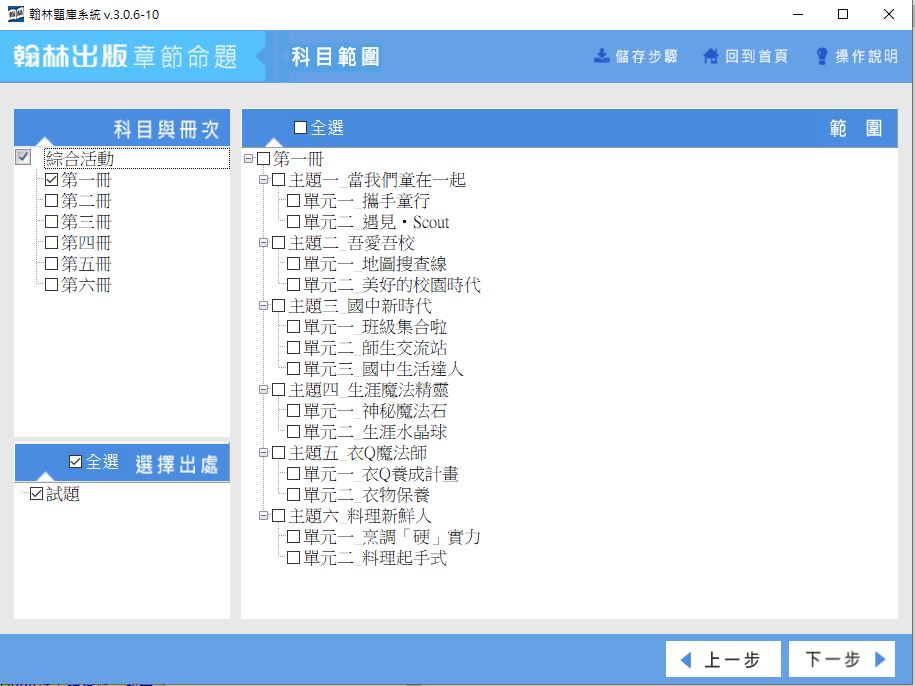Click the 操作說明 lightbulb icon

(822, 56)
